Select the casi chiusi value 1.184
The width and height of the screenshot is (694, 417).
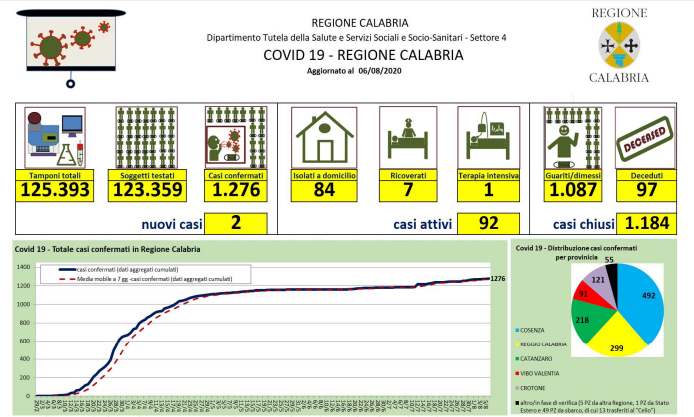(642, 223)
